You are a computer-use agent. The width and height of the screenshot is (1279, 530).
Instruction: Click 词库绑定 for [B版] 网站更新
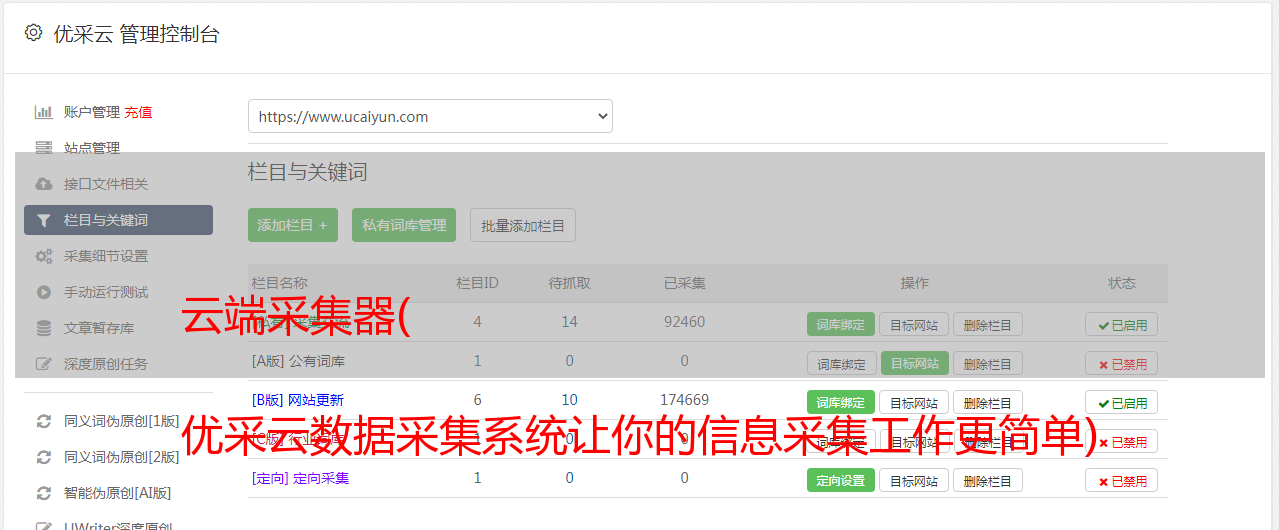(841, 402)
